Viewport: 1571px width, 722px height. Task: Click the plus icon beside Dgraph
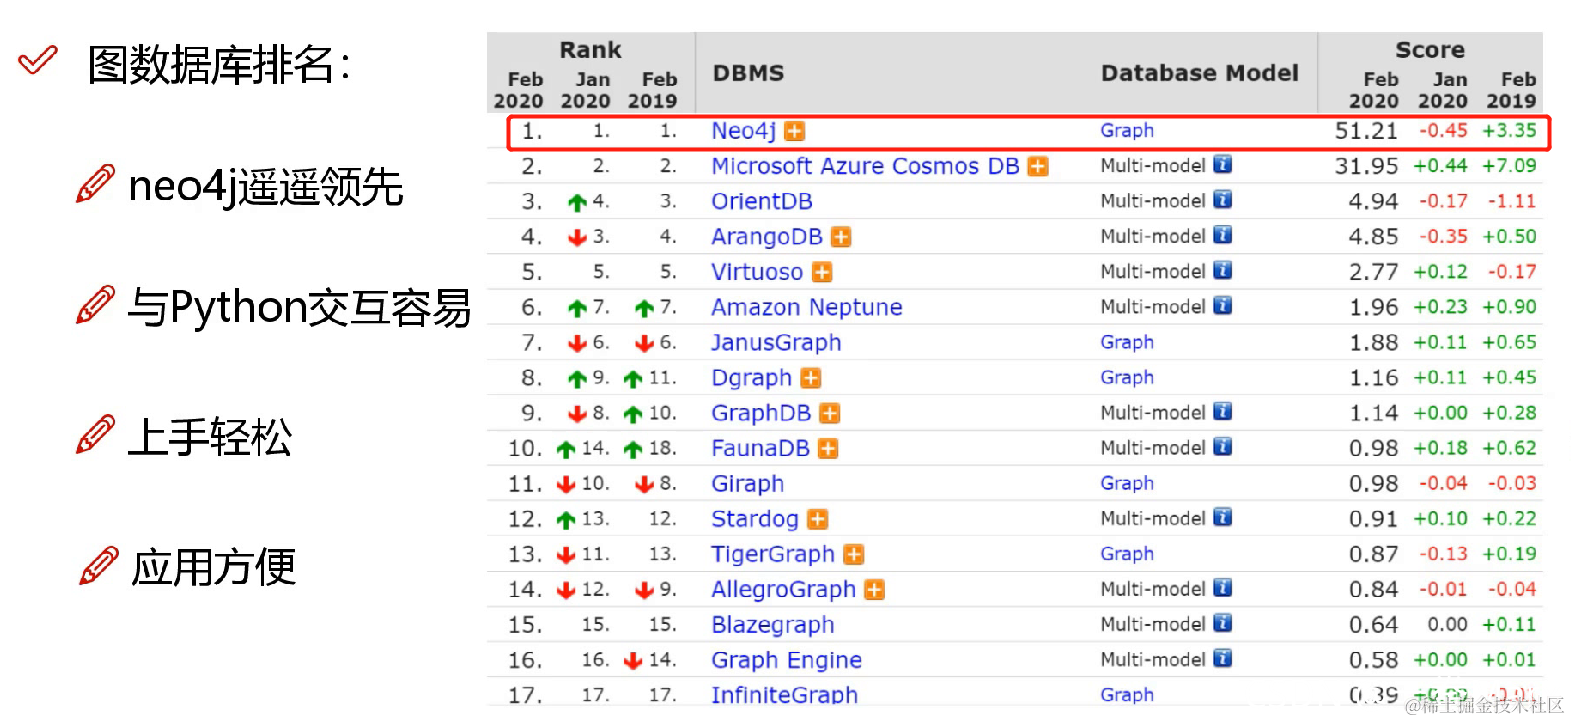coord(811,378)
